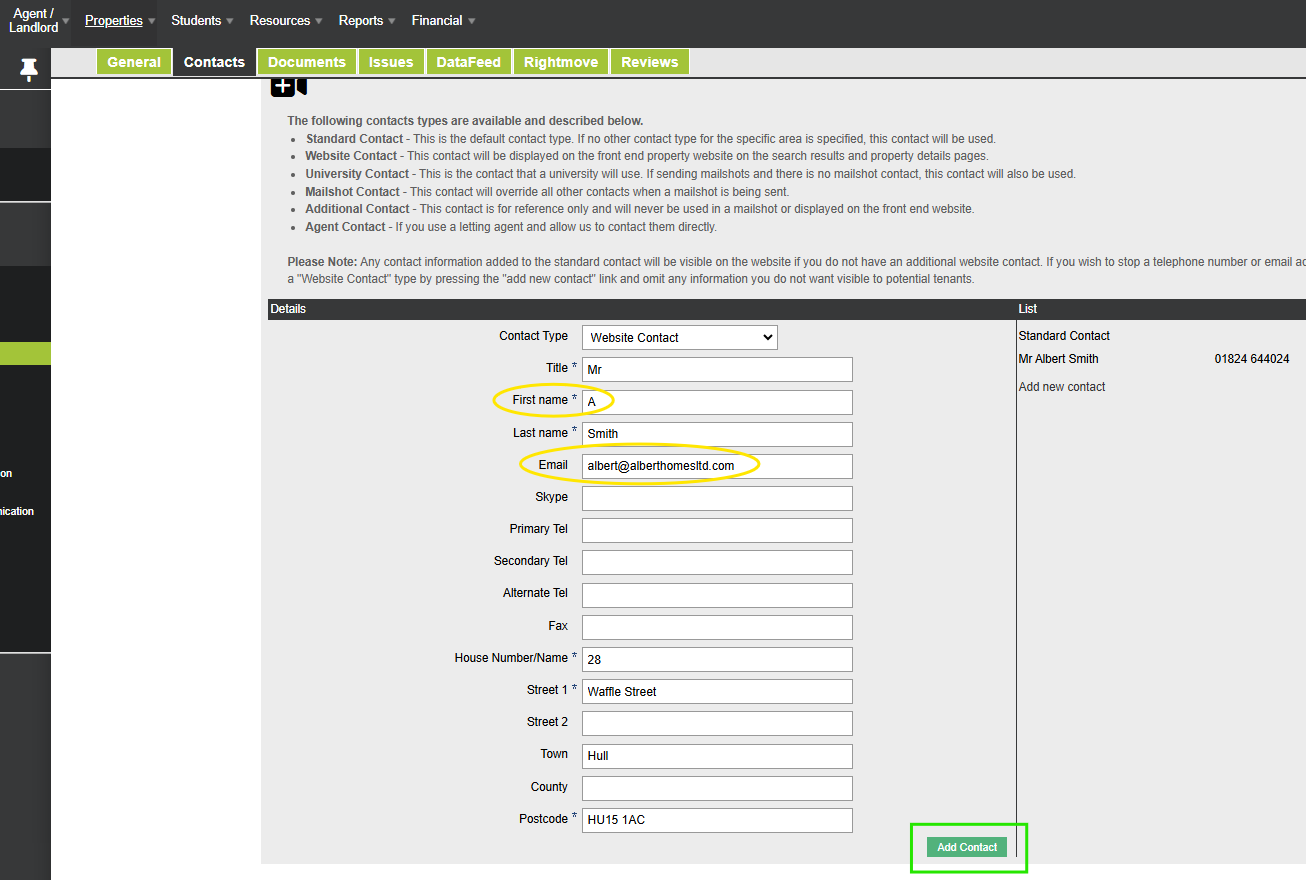
Task: Open the Contact Type dropdown
Action: [x=680, y=337]
